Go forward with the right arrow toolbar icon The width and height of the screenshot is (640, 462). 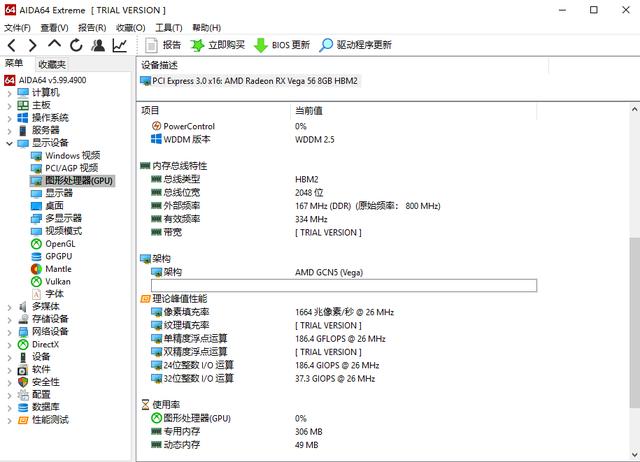33,45
